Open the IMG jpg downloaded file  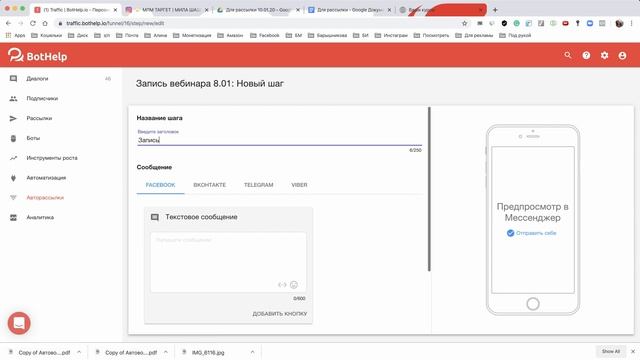pyautogui.click(x=208, y=352)
